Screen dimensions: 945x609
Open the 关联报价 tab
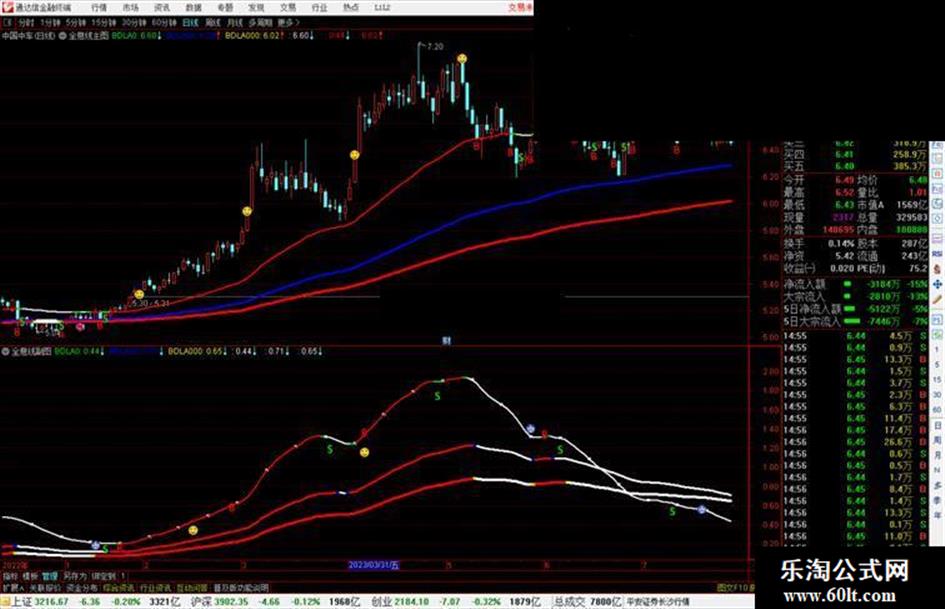45,588
